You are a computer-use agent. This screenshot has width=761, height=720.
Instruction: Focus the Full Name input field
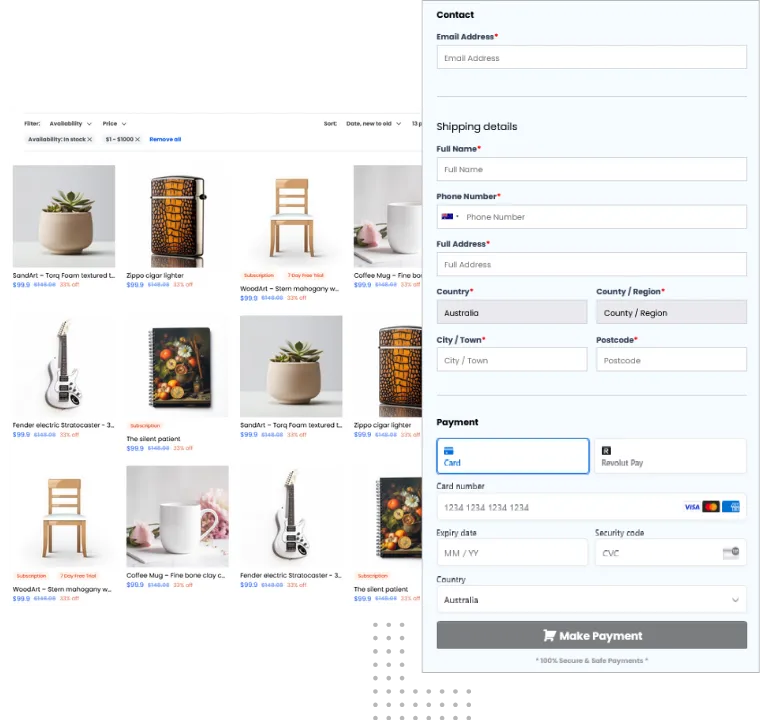tap(591, 169)
